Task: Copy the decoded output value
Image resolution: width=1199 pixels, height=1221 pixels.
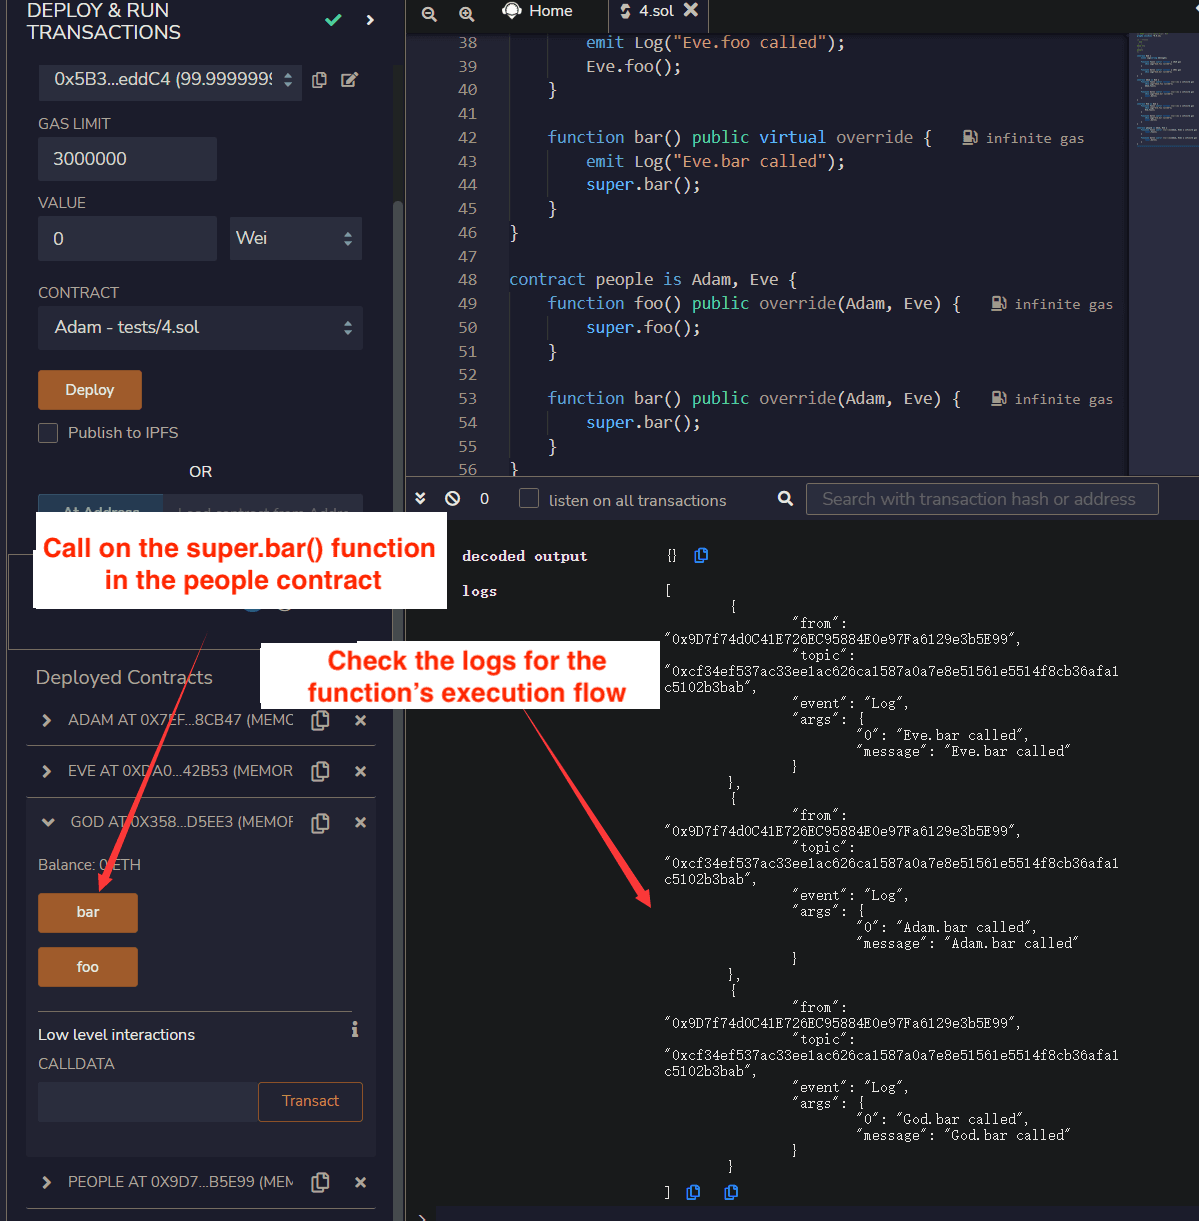Action: pos(701,555)
